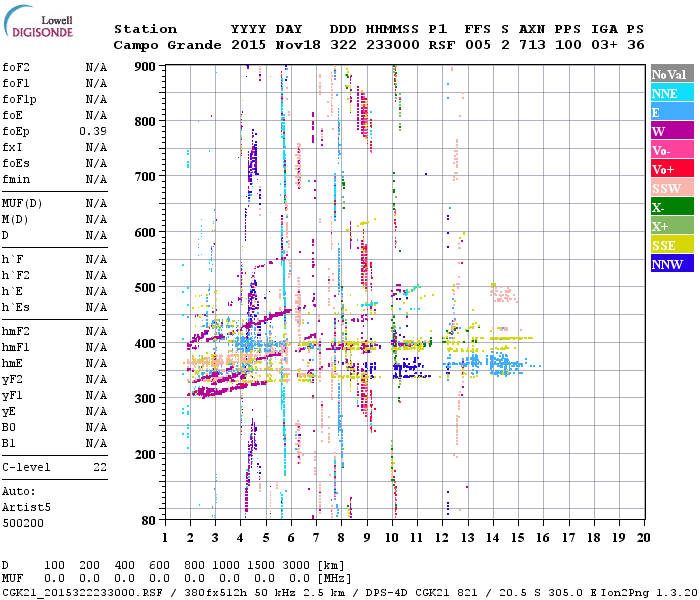Screen dimensions: 700x600
Task: Click the 900 km height axis label
Action: tap(145, 67)
